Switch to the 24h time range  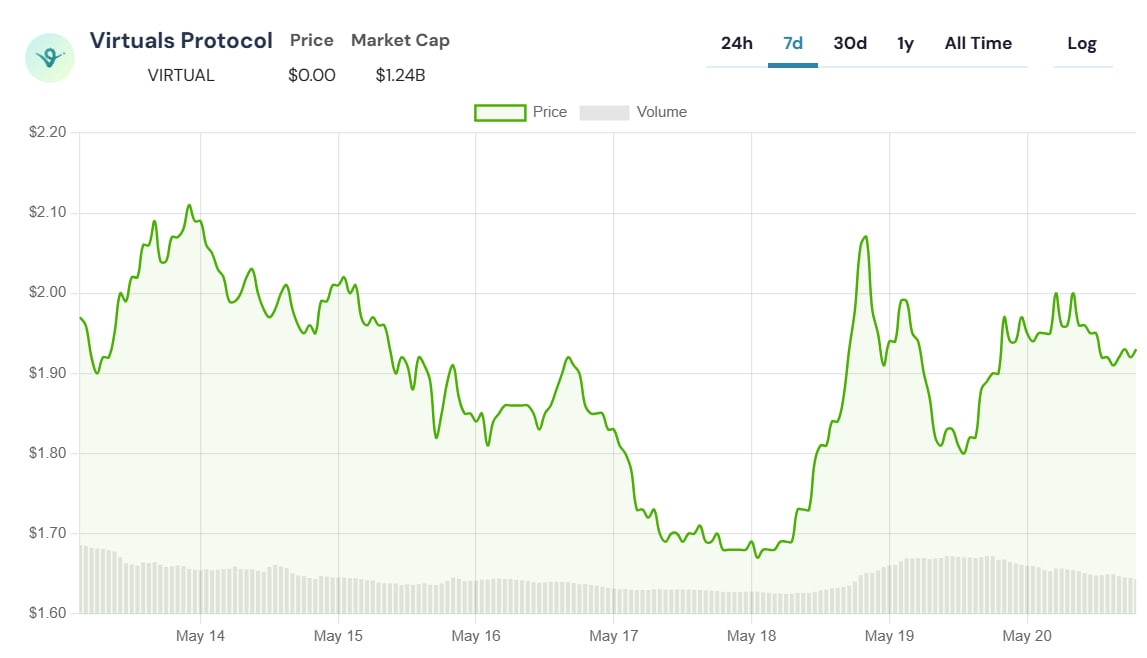736,43
